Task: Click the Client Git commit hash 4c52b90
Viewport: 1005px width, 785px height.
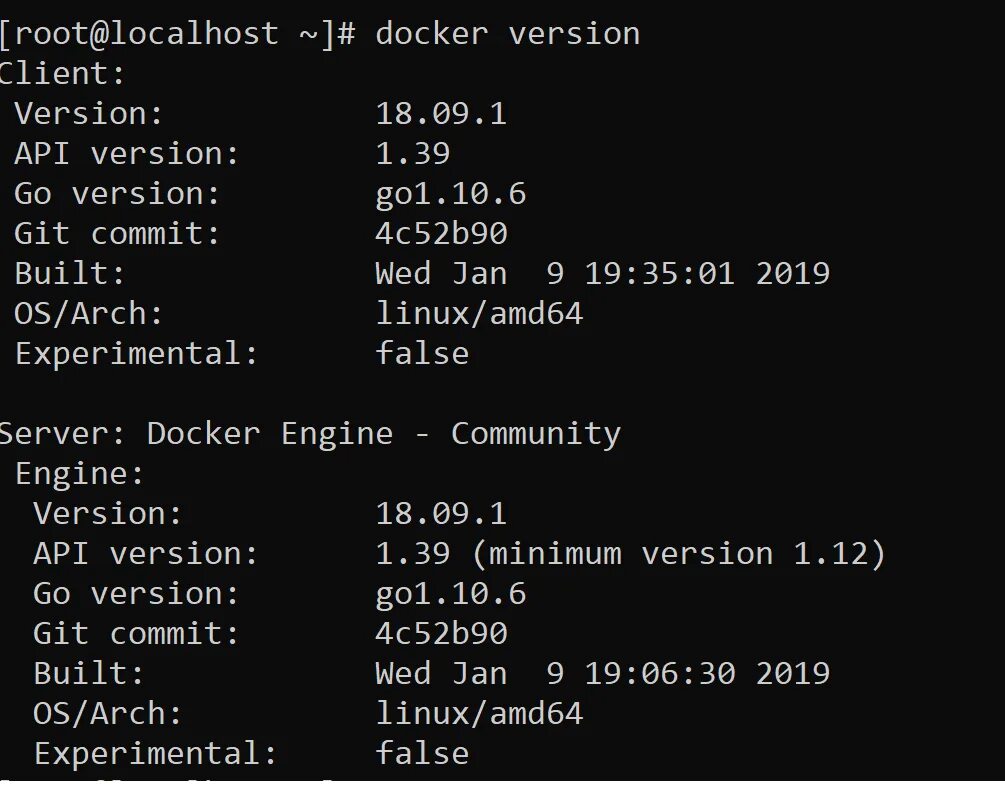Action: (x=441, y=233)
